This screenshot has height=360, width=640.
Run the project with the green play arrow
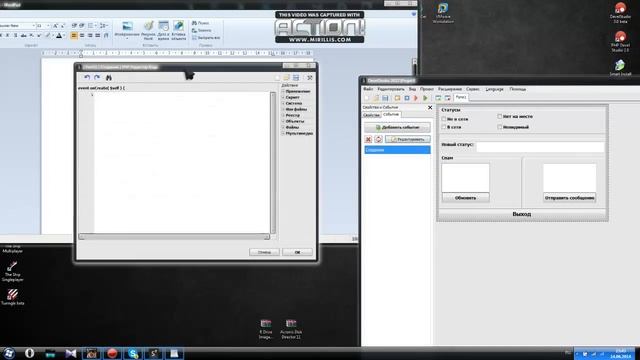pos(425,98)
